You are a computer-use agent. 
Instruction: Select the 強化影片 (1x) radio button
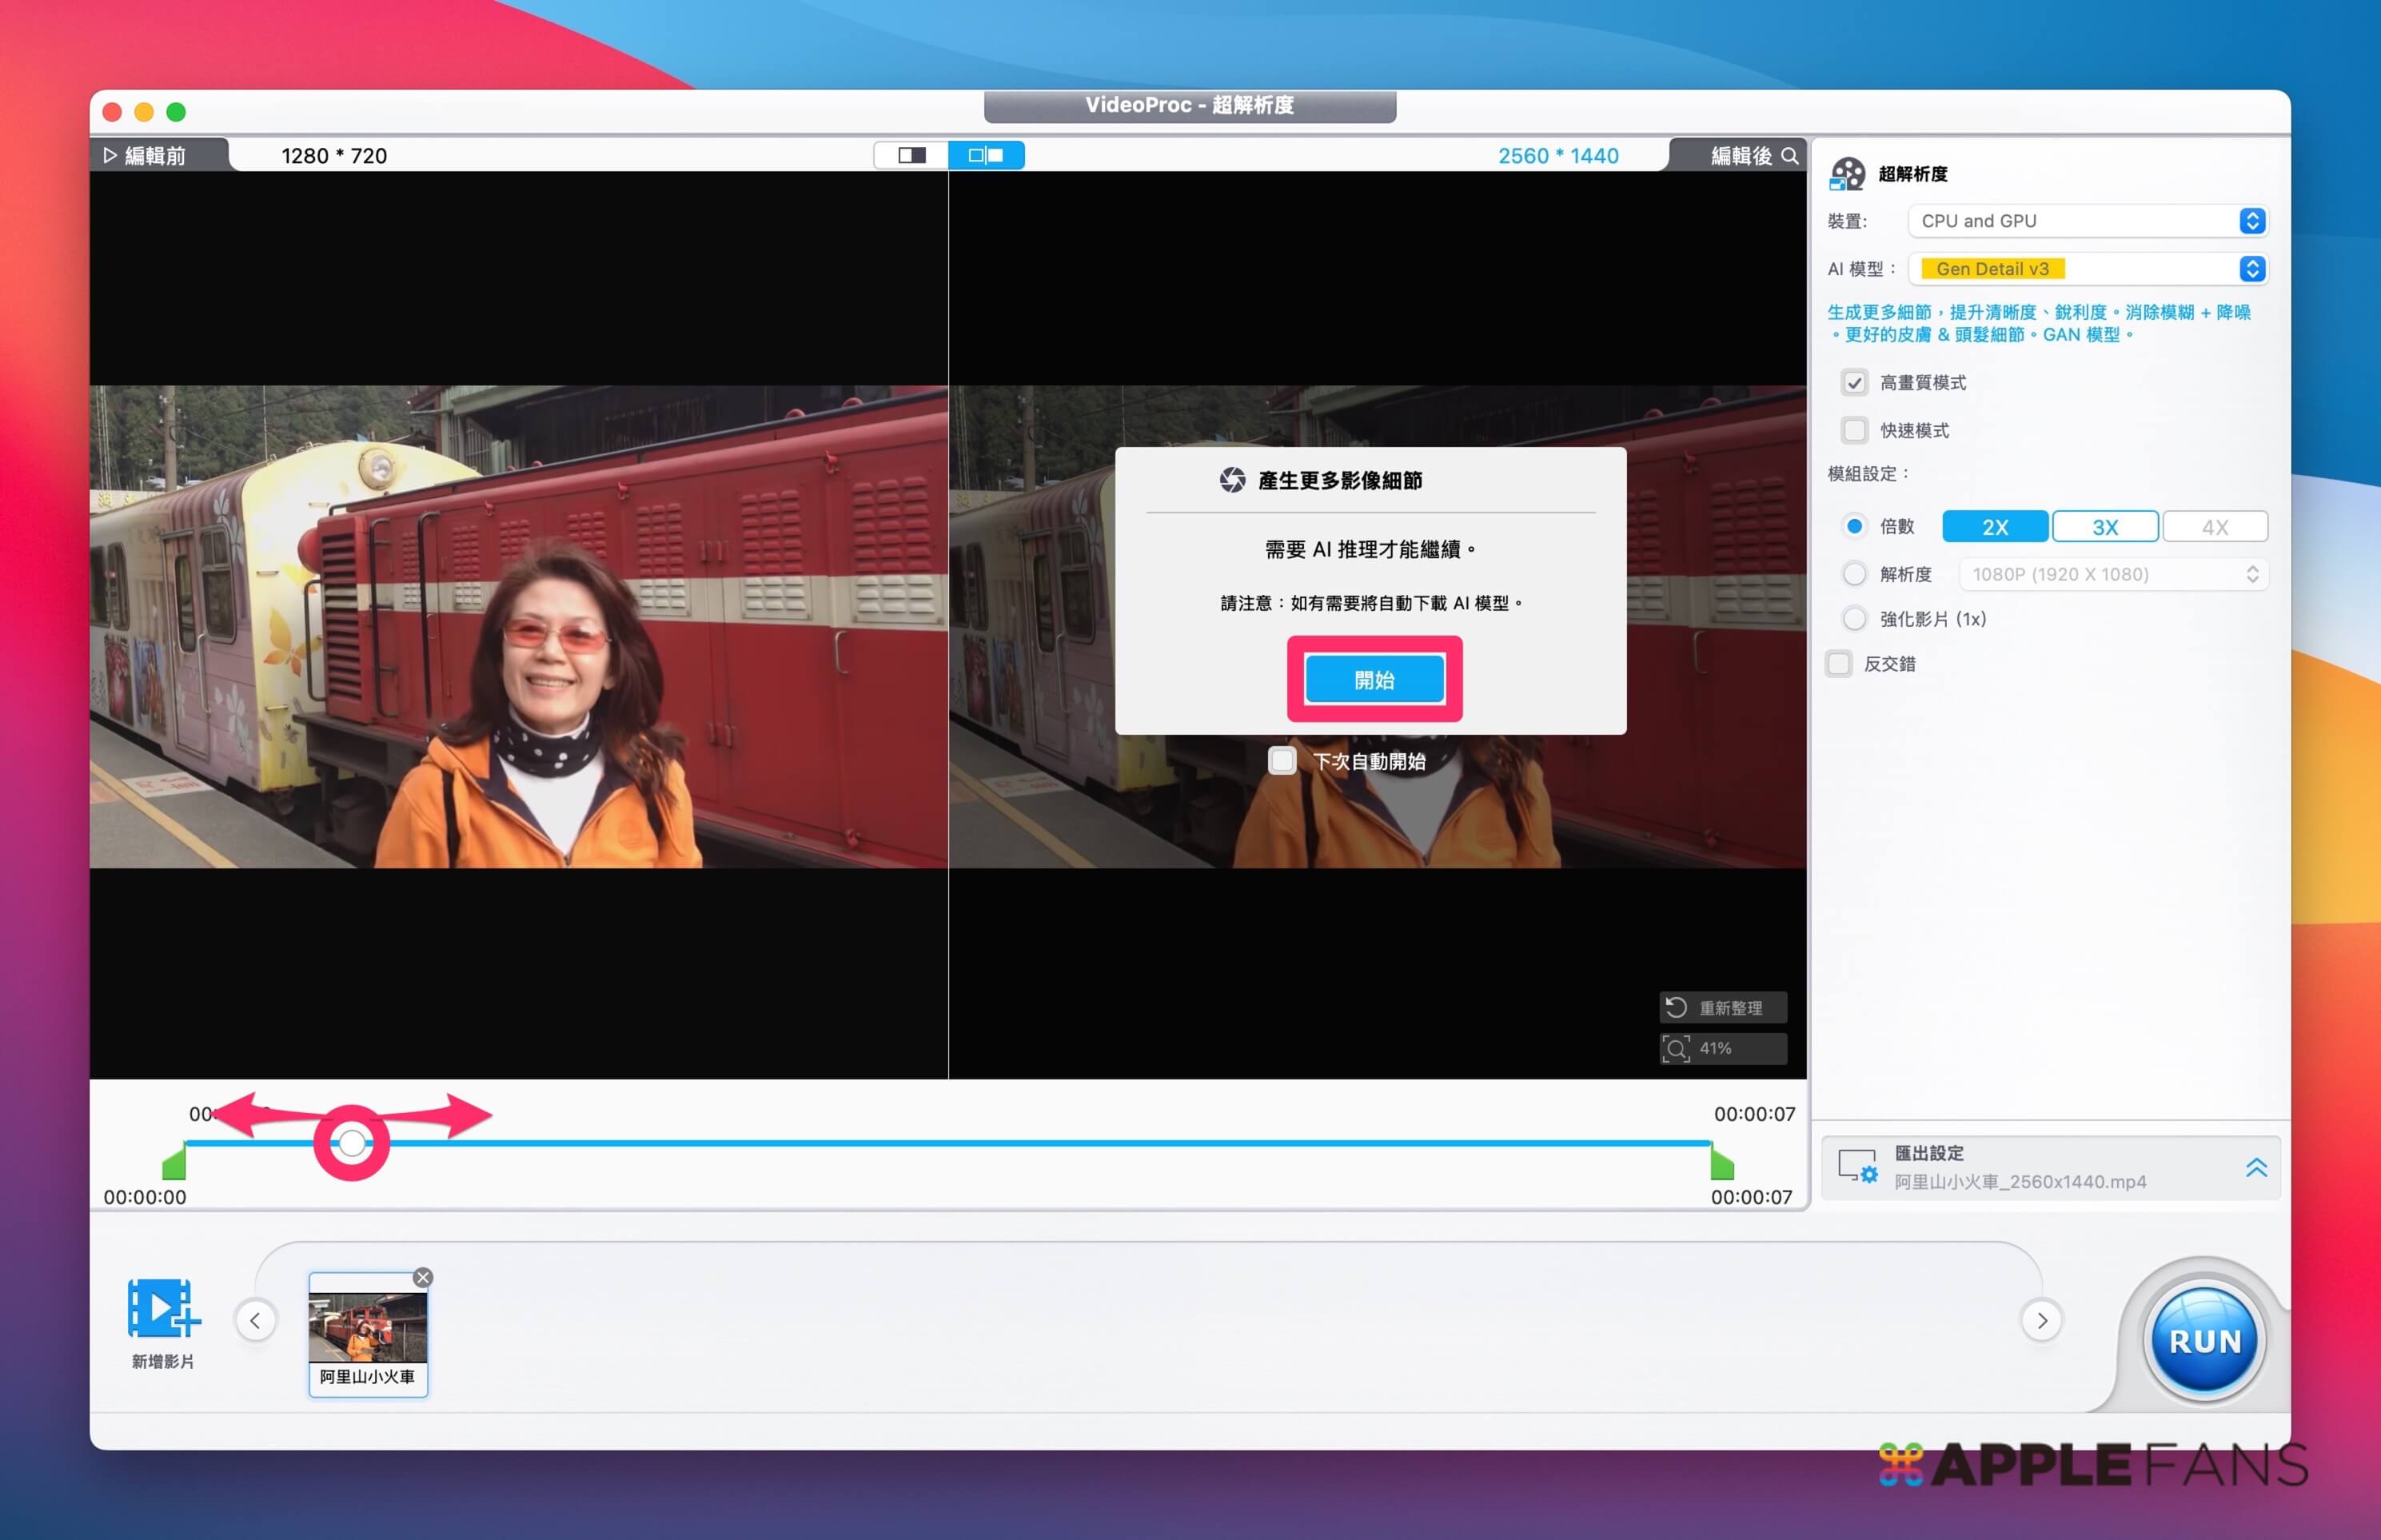1854,619
